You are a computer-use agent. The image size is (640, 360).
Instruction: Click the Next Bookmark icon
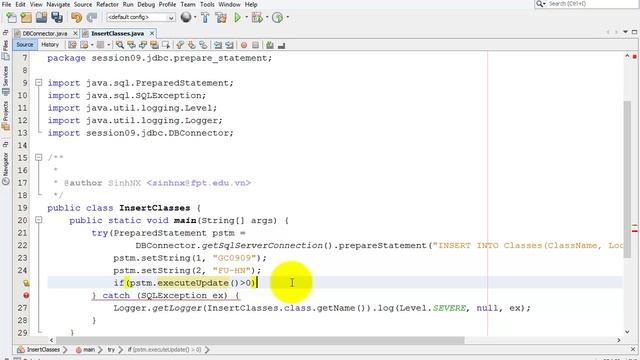coord(191,45)
